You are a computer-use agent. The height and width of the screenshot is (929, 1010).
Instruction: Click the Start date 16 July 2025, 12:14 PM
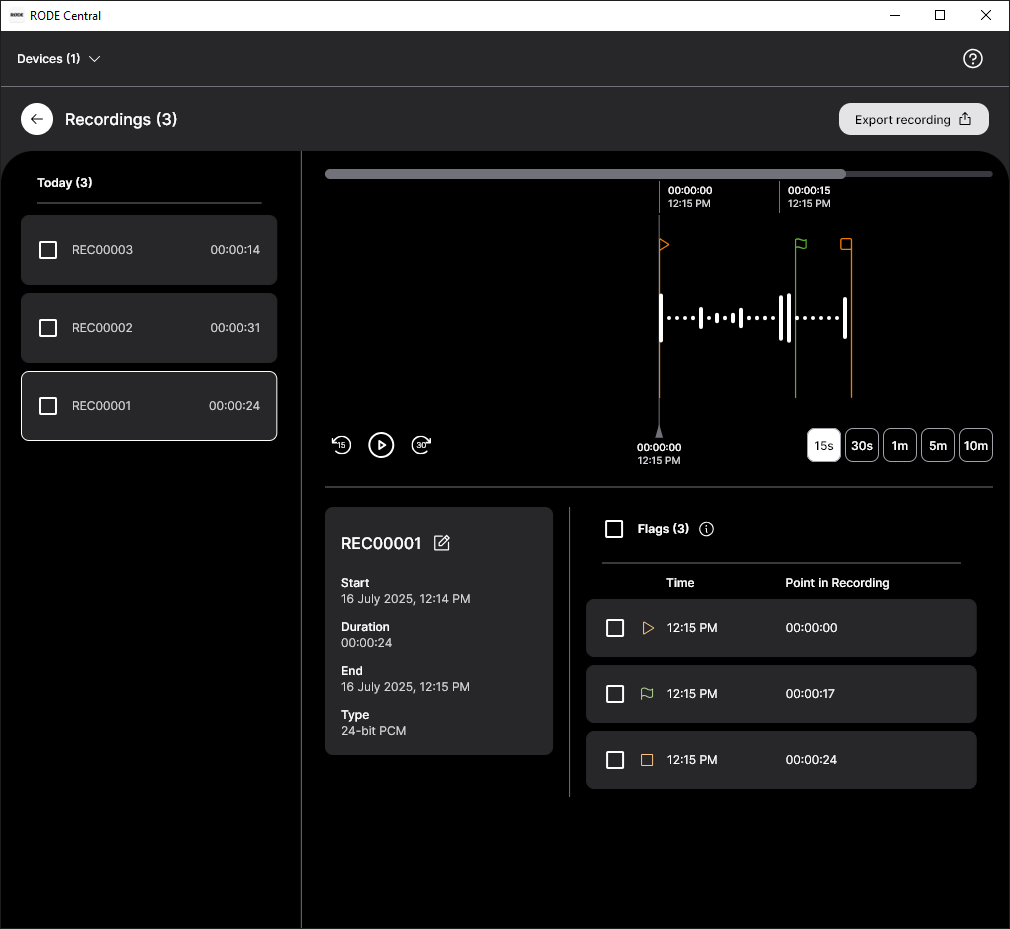tap(405, 599)
